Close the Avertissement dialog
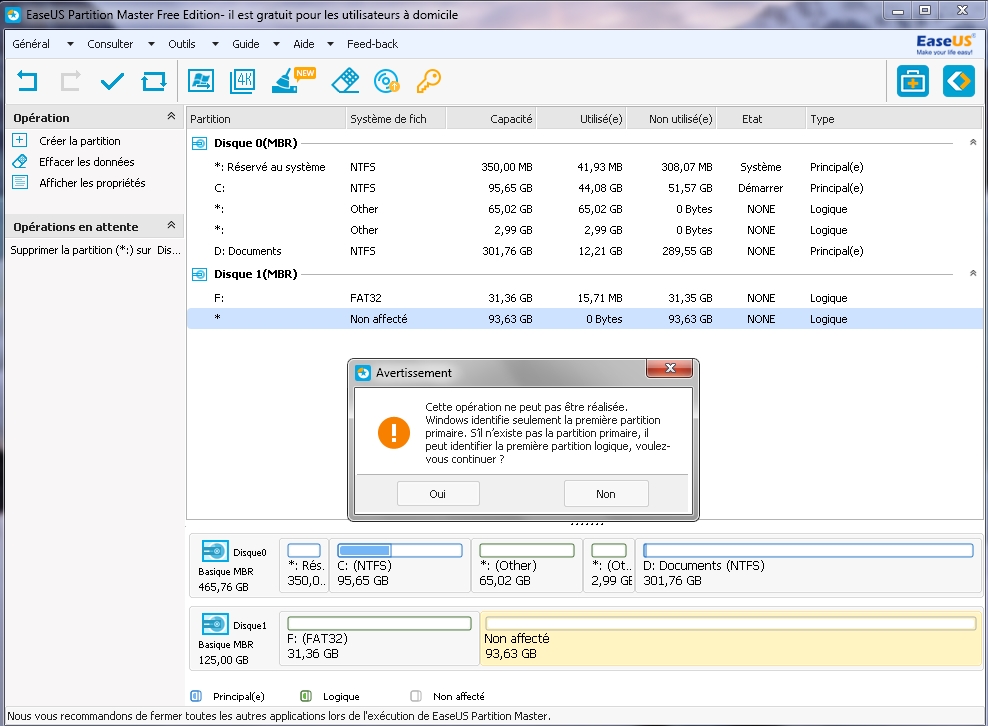Screen dimensions: 988x726 pos(670,368)
